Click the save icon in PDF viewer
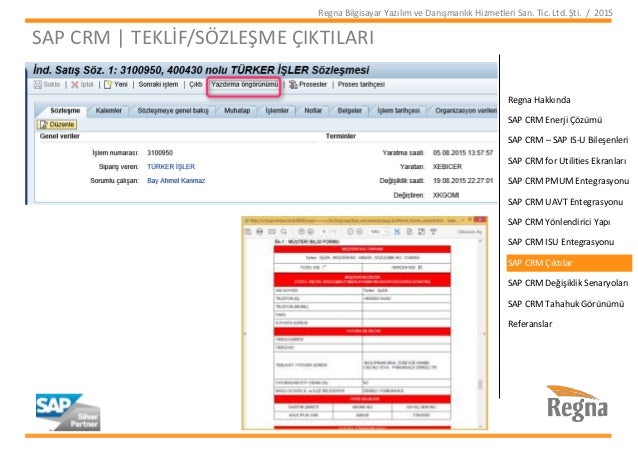Image resolution: width=638 pixels, height=450 pixels. point(248,232)
